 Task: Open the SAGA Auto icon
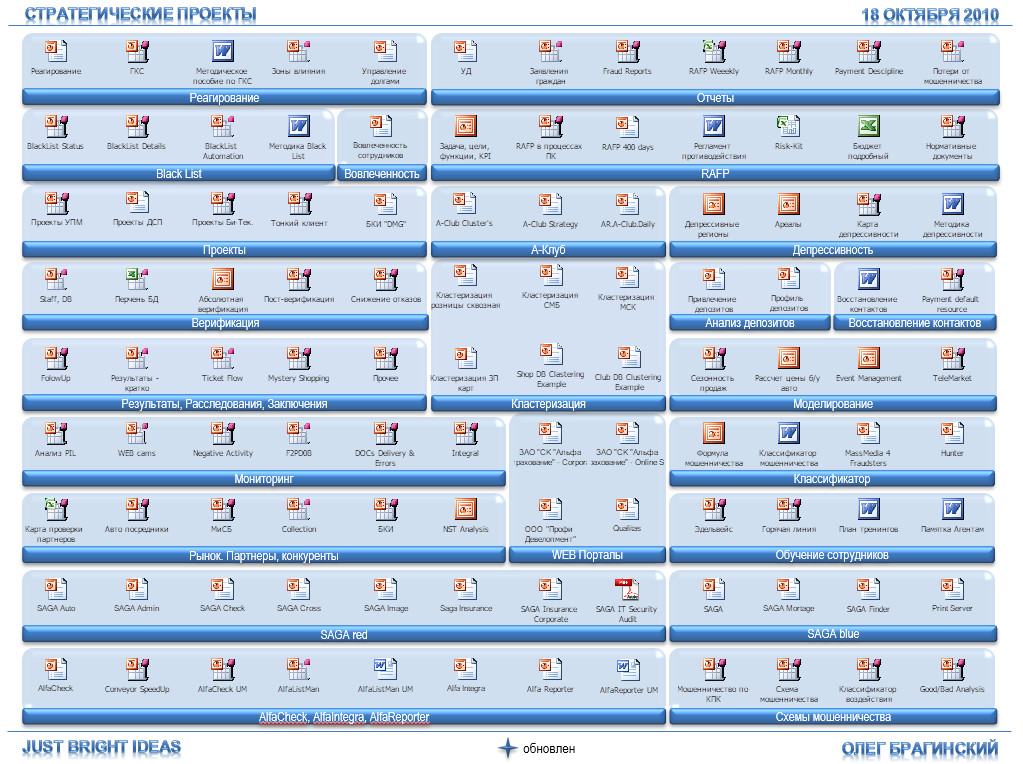coord(56,588)
